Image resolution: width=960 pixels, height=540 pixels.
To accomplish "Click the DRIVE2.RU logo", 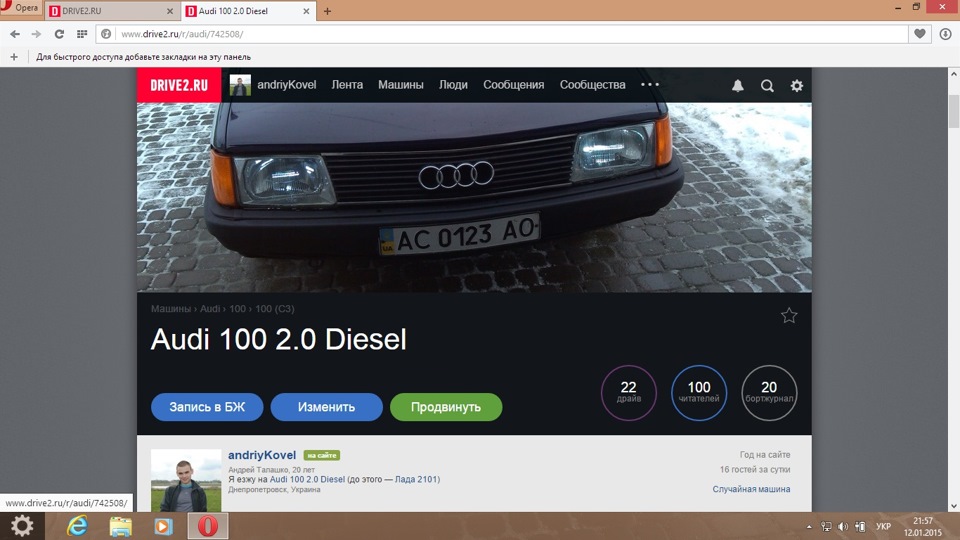I will coord(179,85).
